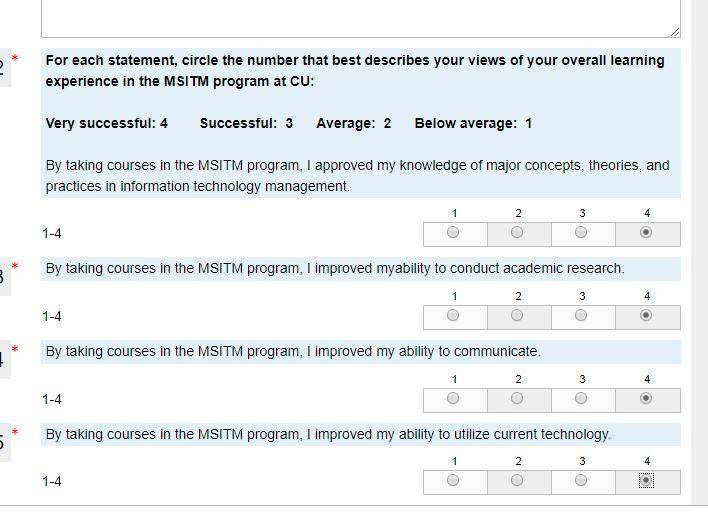Mark rating 4 for utilizing current technology
Screen dimensions: 708x513
click(x=646, y=480)
